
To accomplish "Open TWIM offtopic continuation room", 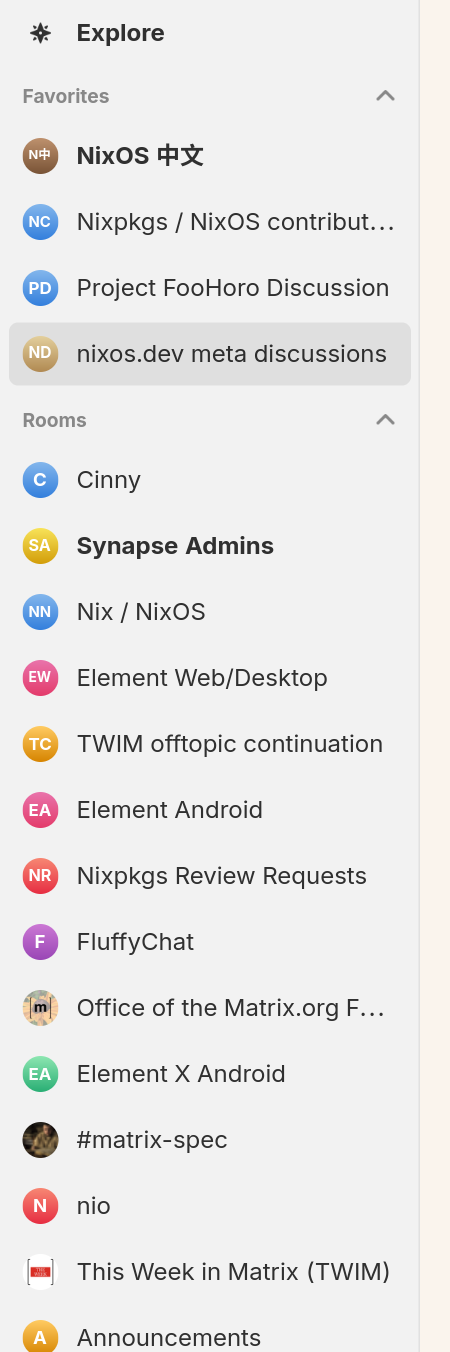I will point(210,744).
